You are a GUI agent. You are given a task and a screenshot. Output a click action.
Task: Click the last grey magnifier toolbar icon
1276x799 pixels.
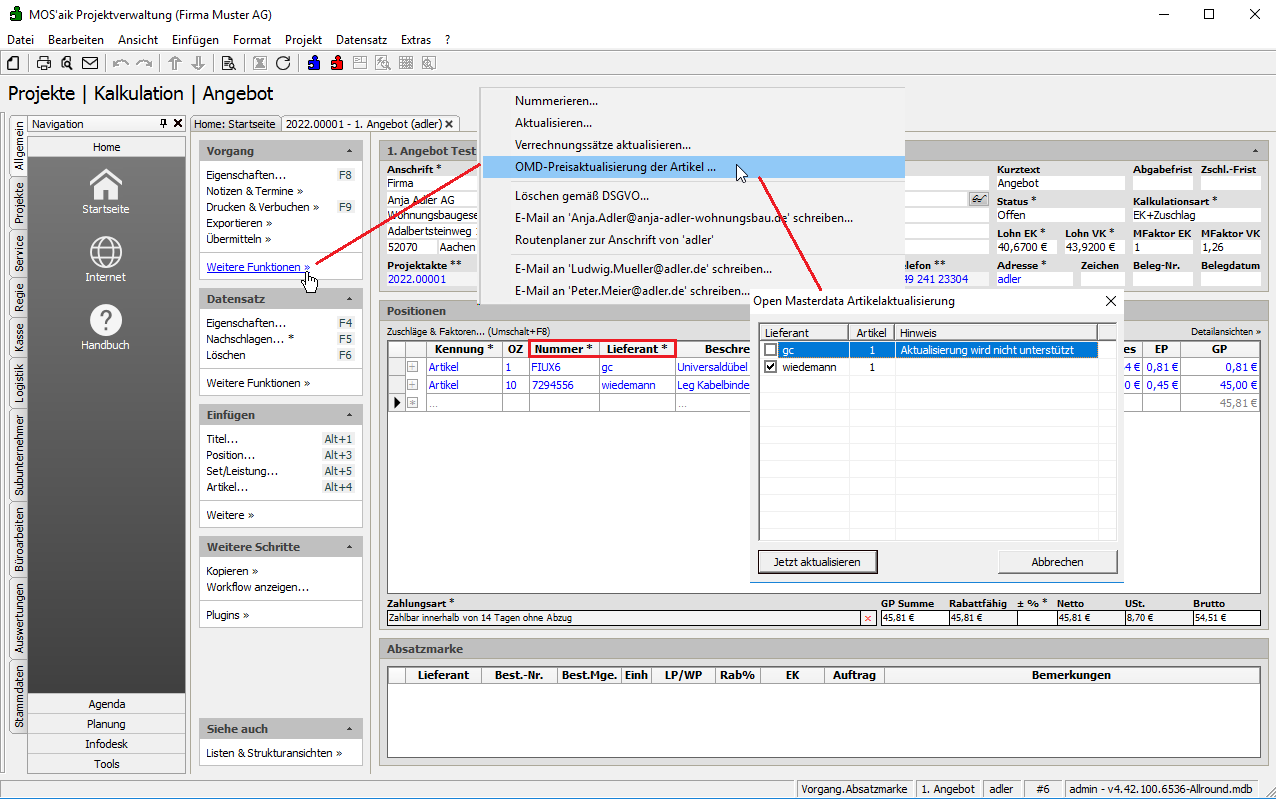(x=429, y=63)
